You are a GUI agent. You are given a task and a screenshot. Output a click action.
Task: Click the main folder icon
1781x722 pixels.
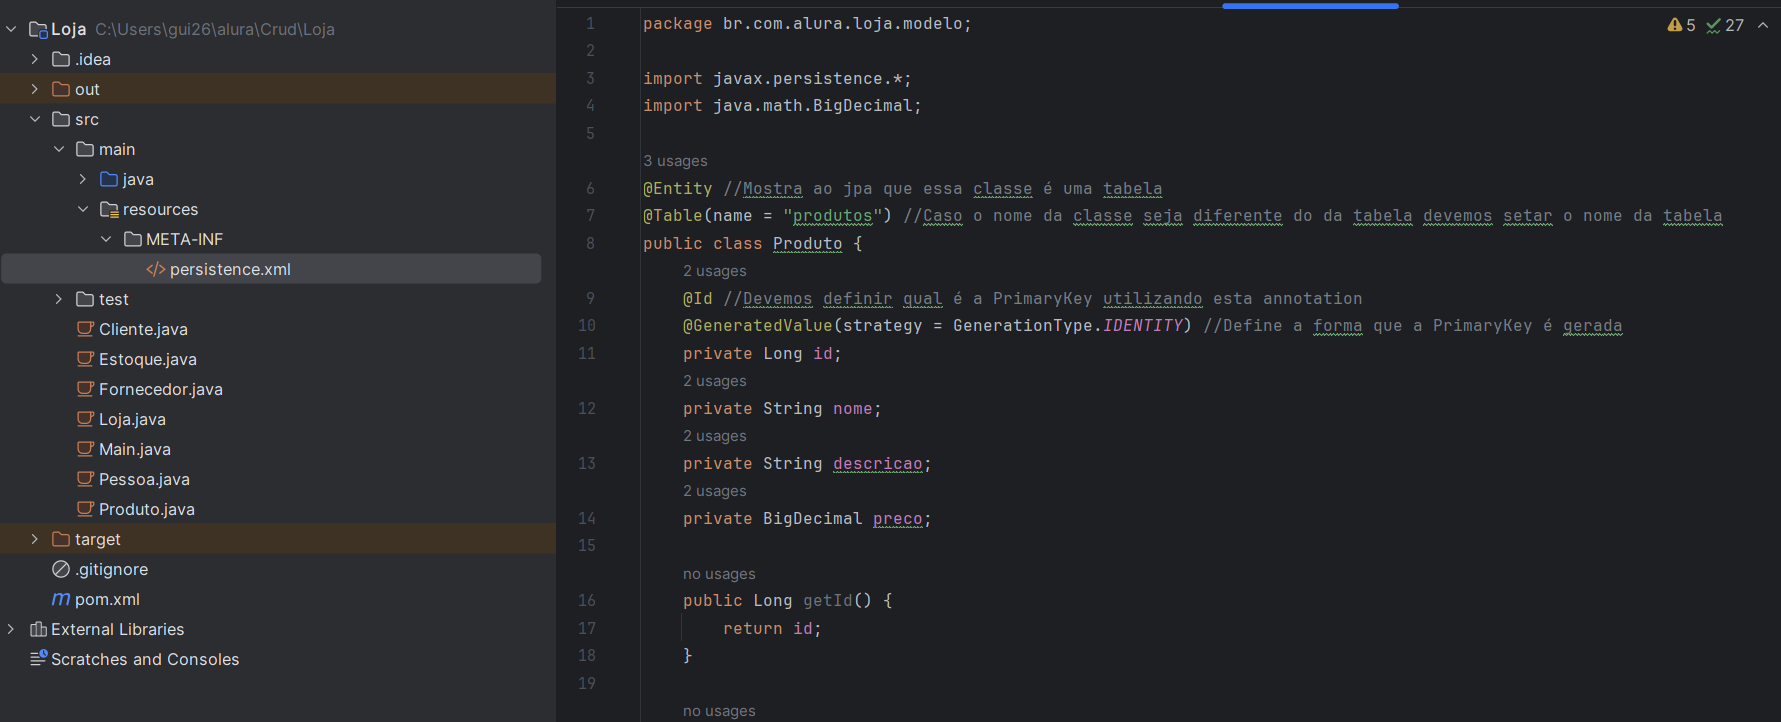point(85,149)
